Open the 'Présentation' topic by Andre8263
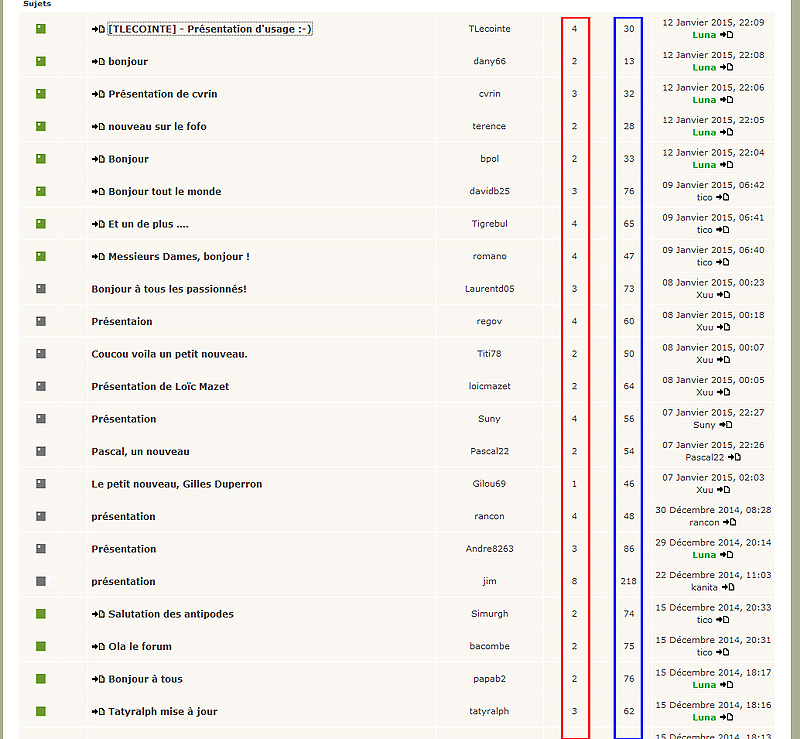800x739 pixels. [x=124, y=549]
